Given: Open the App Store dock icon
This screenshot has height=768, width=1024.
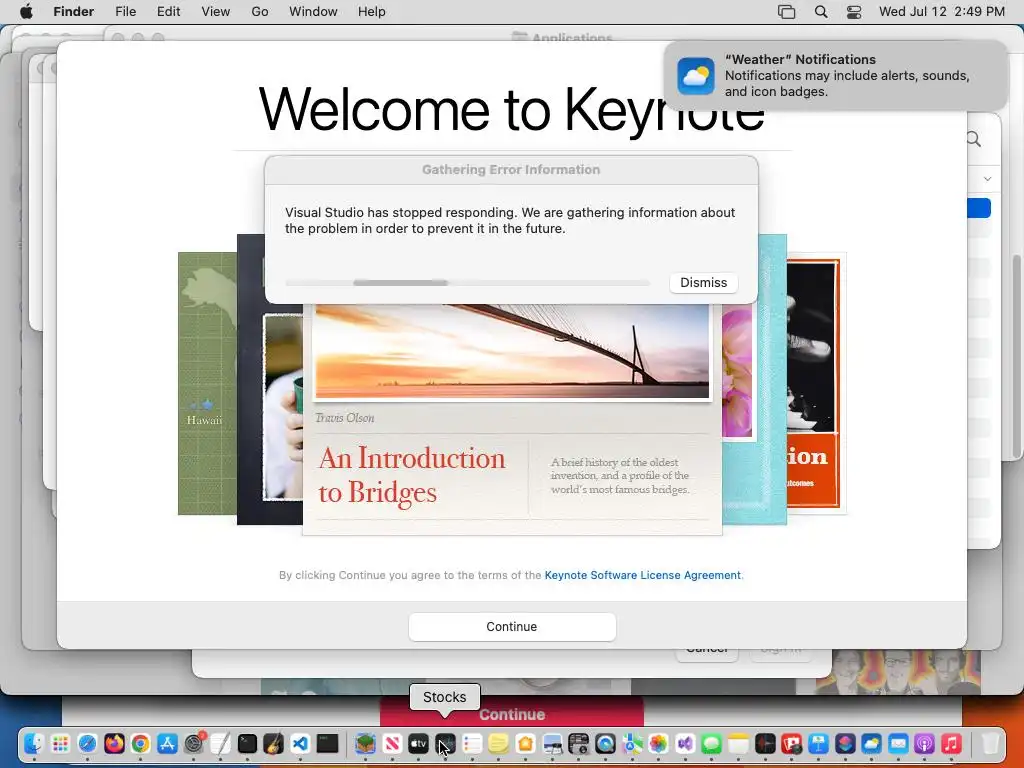Looking at the screenshot, I should coord(167,743).
